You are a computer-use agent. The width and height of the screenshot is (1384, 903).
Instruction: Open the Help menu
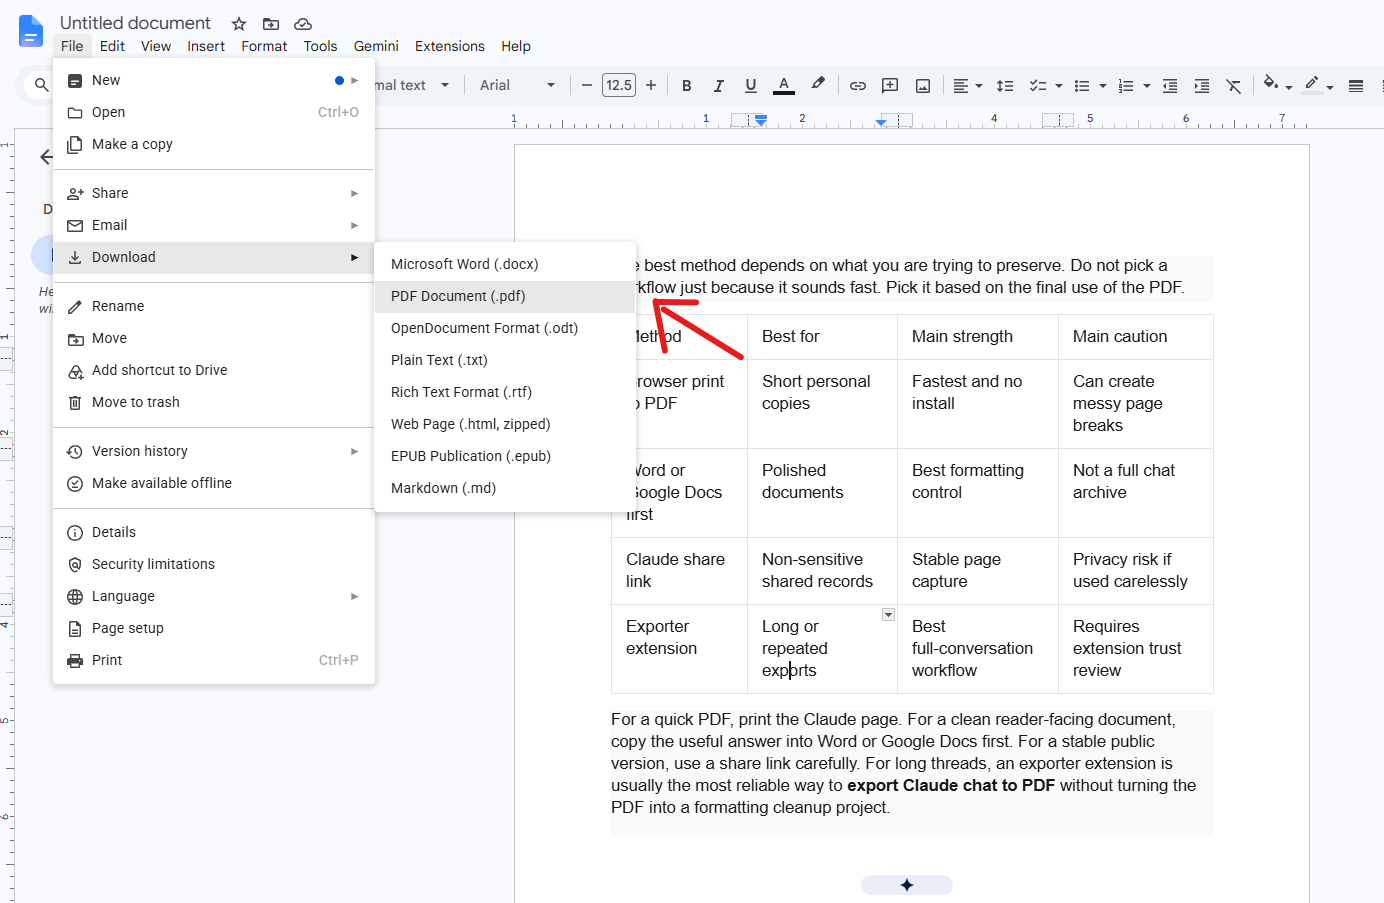point(516,46)
